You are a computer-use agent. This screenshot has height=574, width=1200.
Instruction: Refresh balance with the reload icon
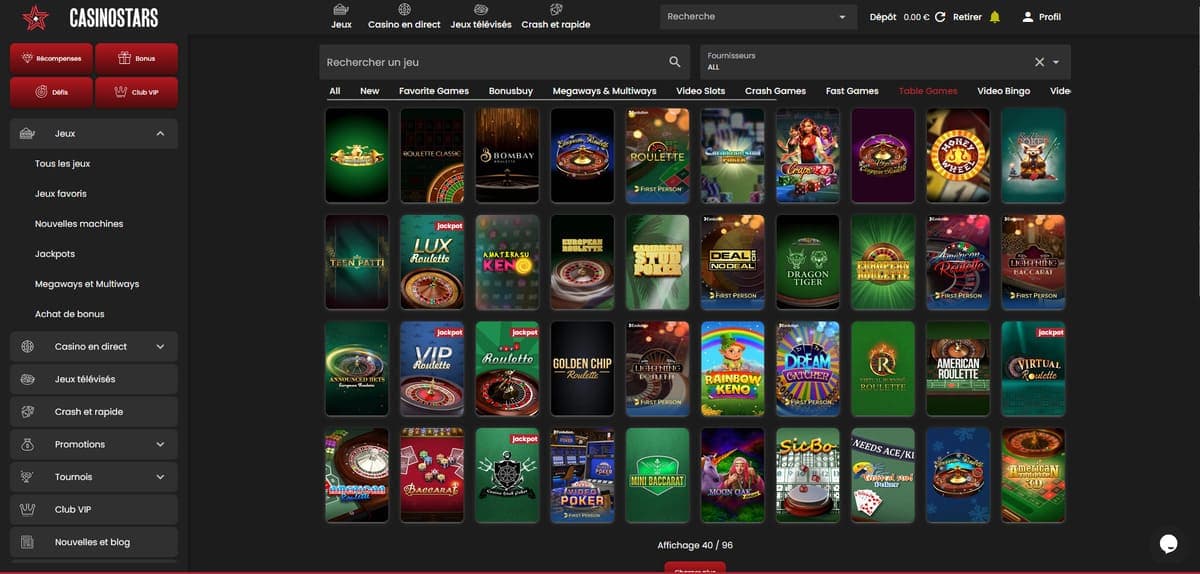(940, 17)
